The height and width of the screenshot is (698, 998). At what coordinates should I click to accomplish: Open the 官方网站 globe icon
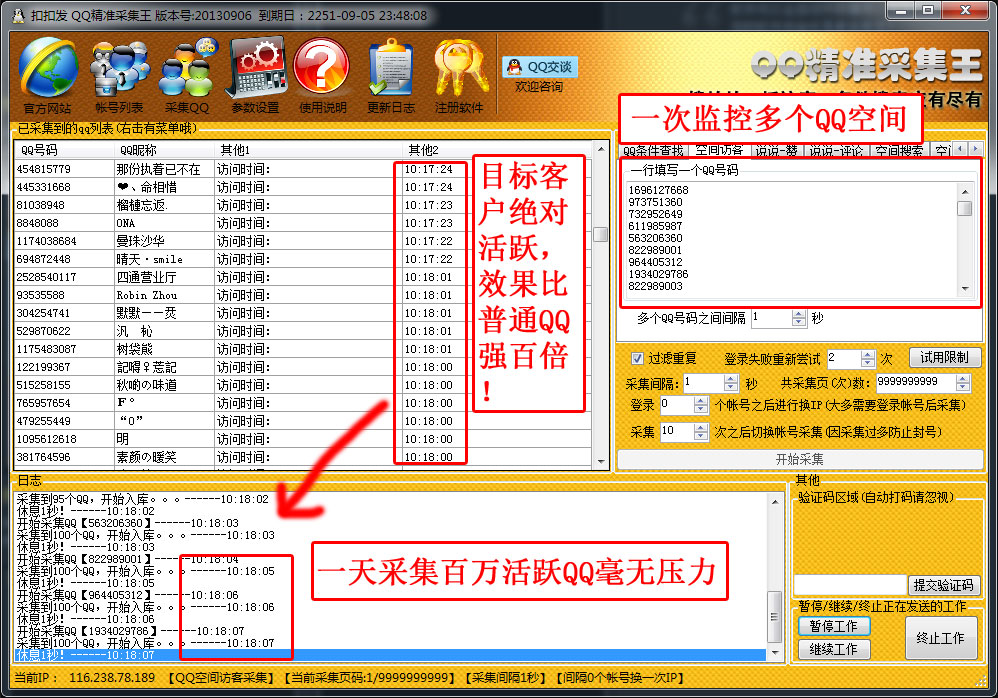click(x=48, y=75)
